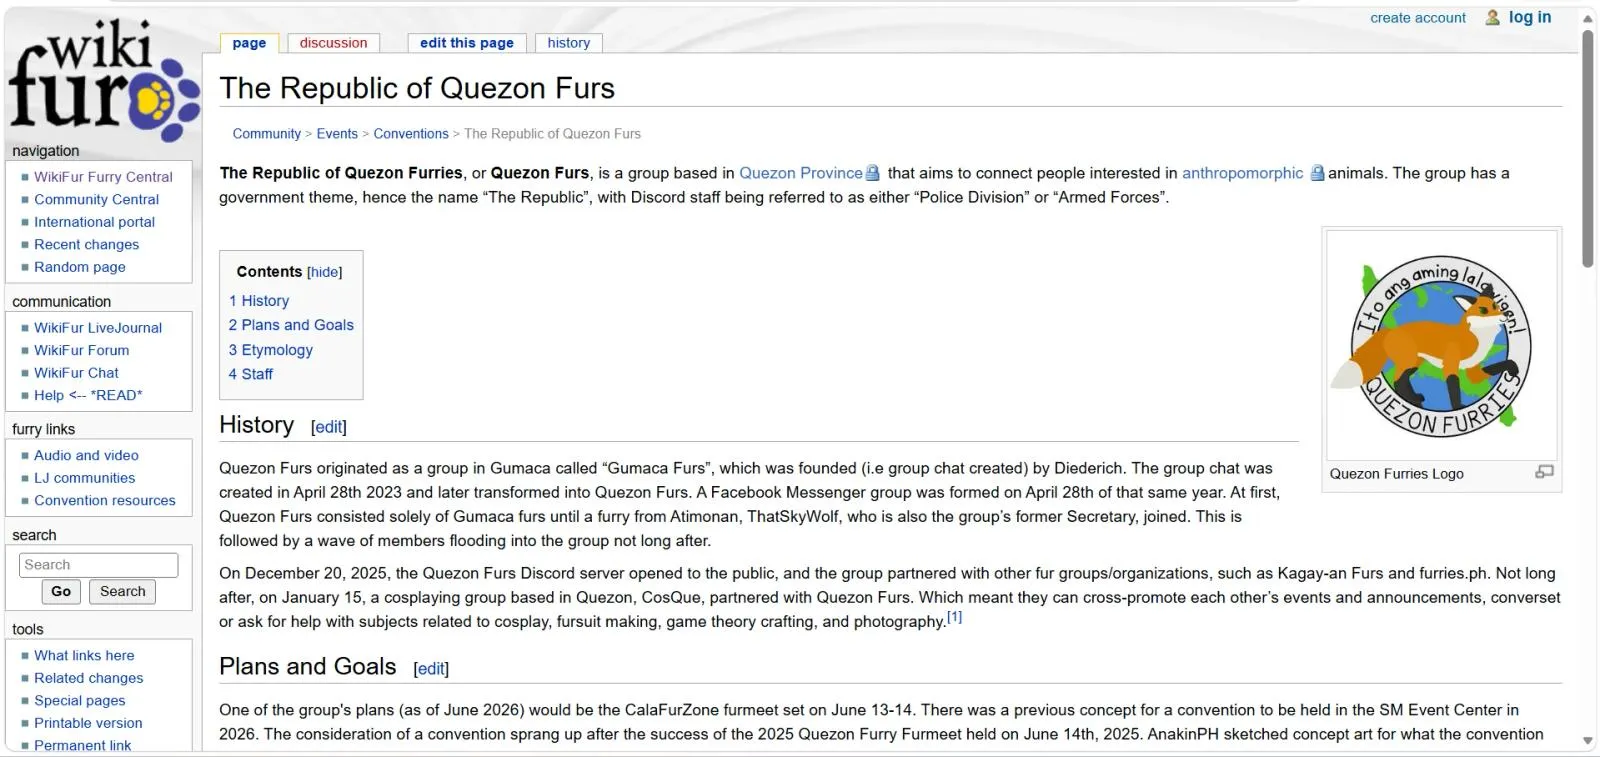Jump to Staff in Contents
The width and height of the screenshot is (1600, 757).
(x=250, y=374)
